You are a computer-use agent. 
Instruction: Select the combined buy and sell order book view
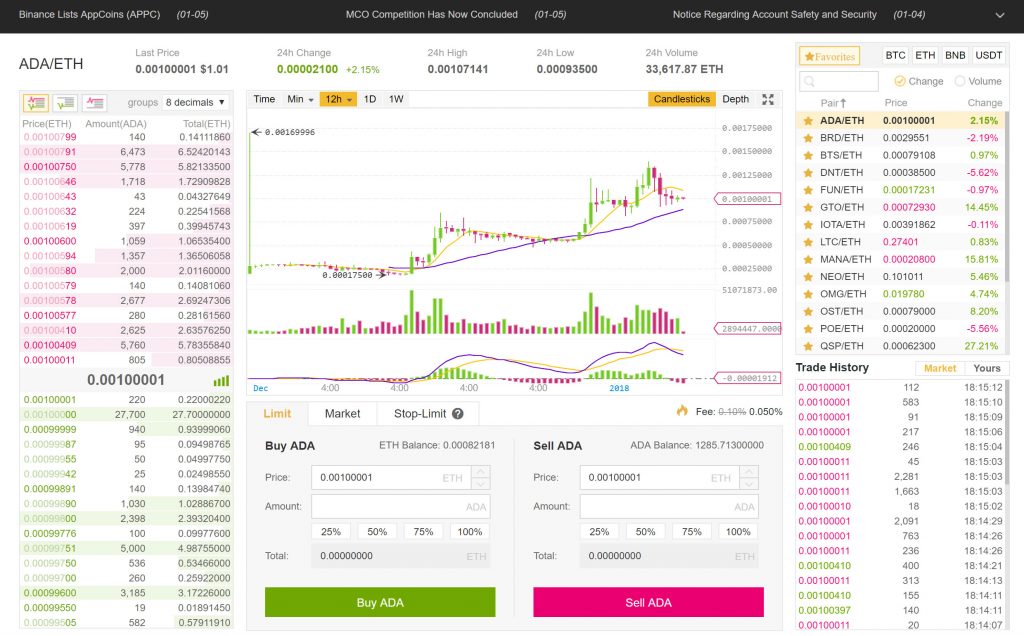coord(36,103)
